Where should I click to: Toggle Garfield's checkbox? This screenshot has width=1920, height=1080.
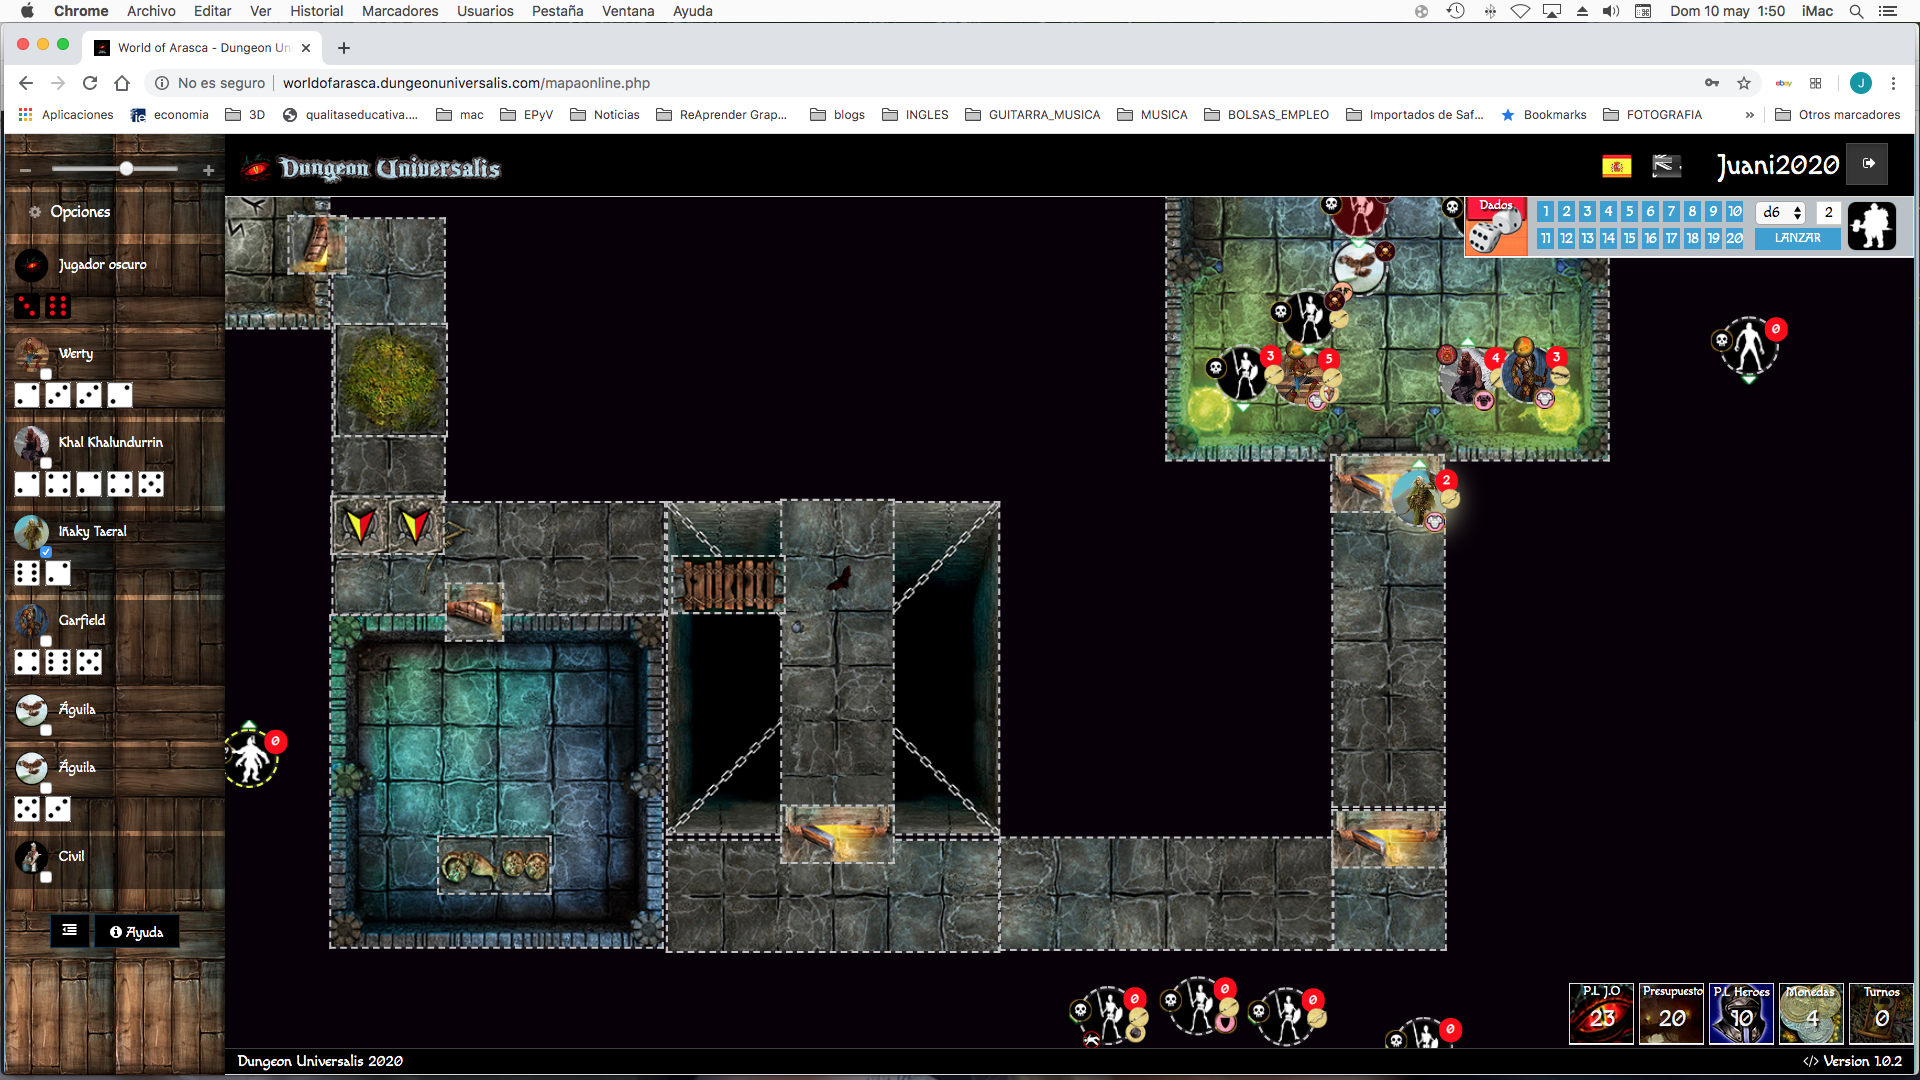click(45, 641)
